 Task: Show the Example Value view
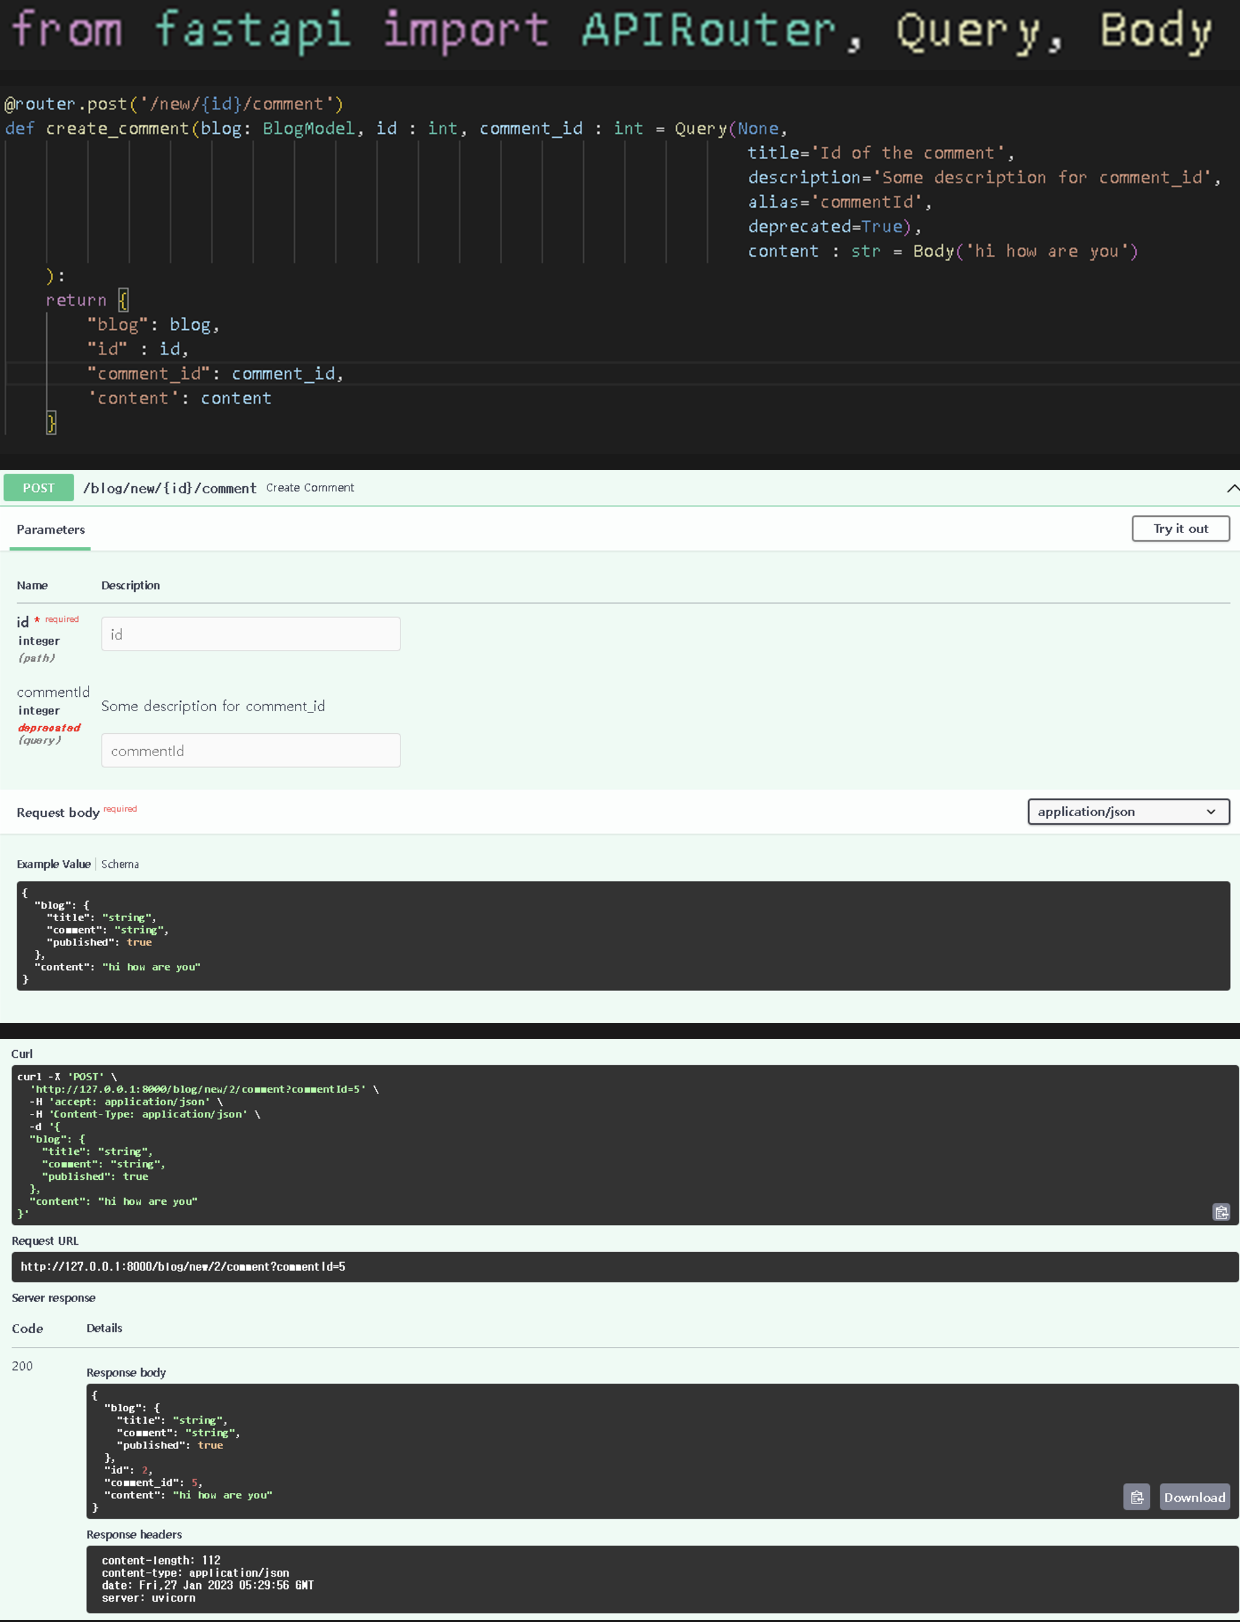[53, 864]
